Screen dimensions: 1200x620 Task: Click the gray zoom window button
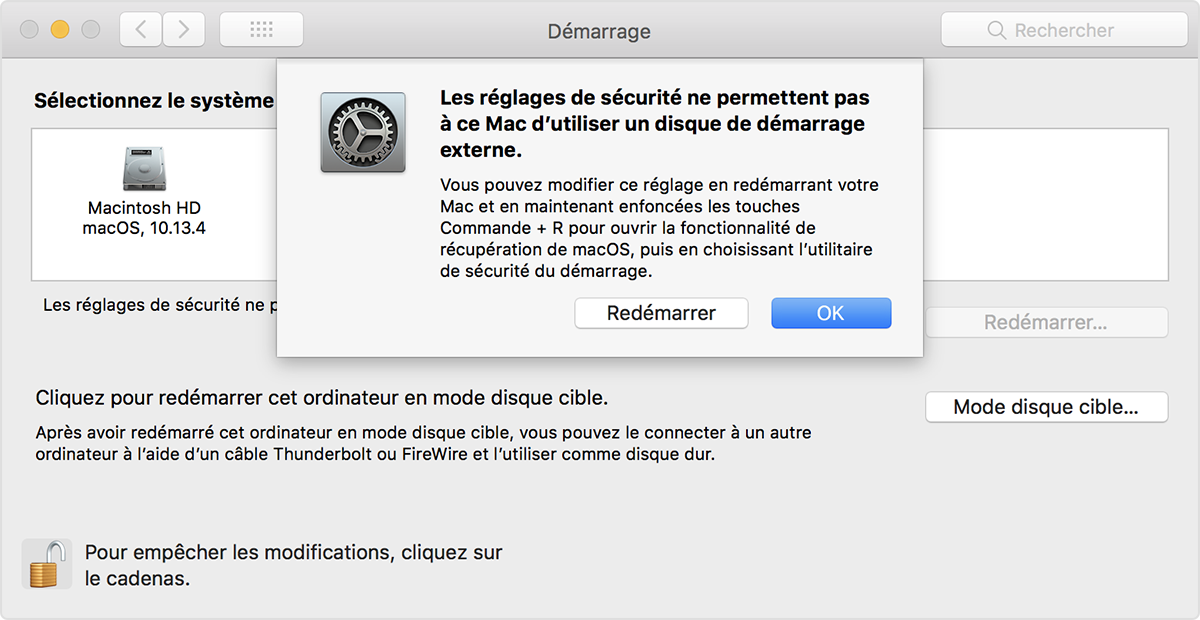pyautogui.click(x=90, y=30)
